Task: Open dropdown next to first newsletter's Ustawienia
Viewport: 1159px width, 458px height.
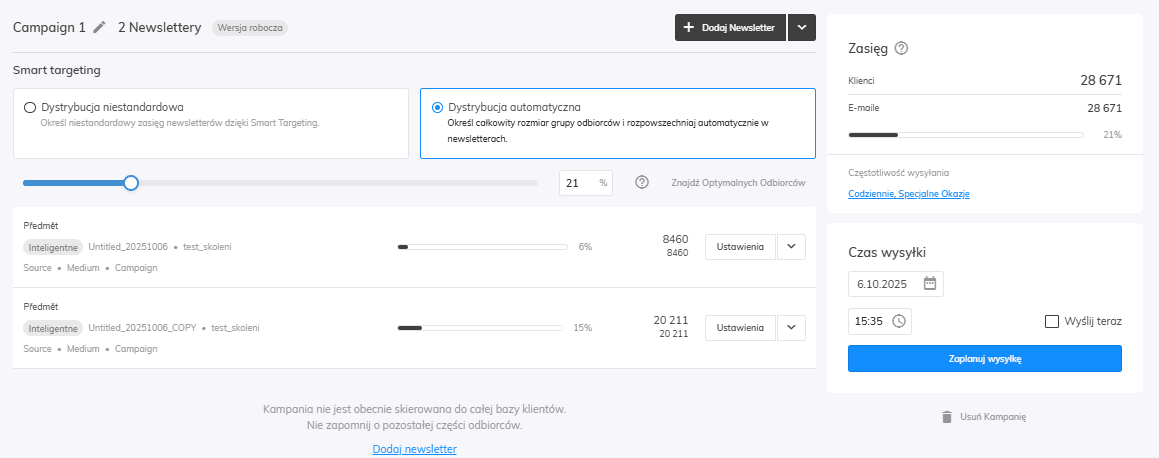Action: click(791, 246)
